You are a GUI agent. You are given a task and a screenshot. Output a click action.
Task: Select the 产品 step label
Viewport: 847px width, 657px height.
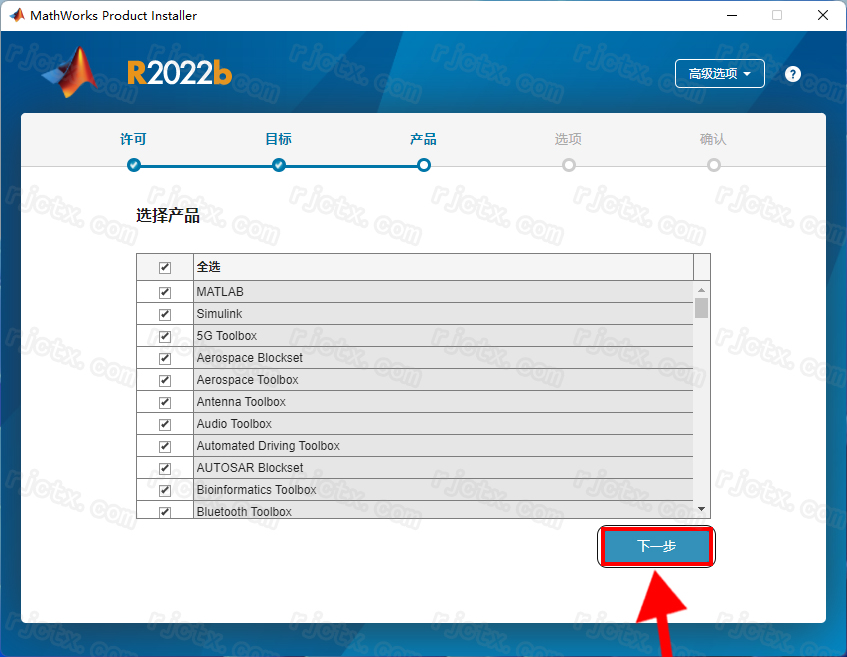click(x=423, y=139)
